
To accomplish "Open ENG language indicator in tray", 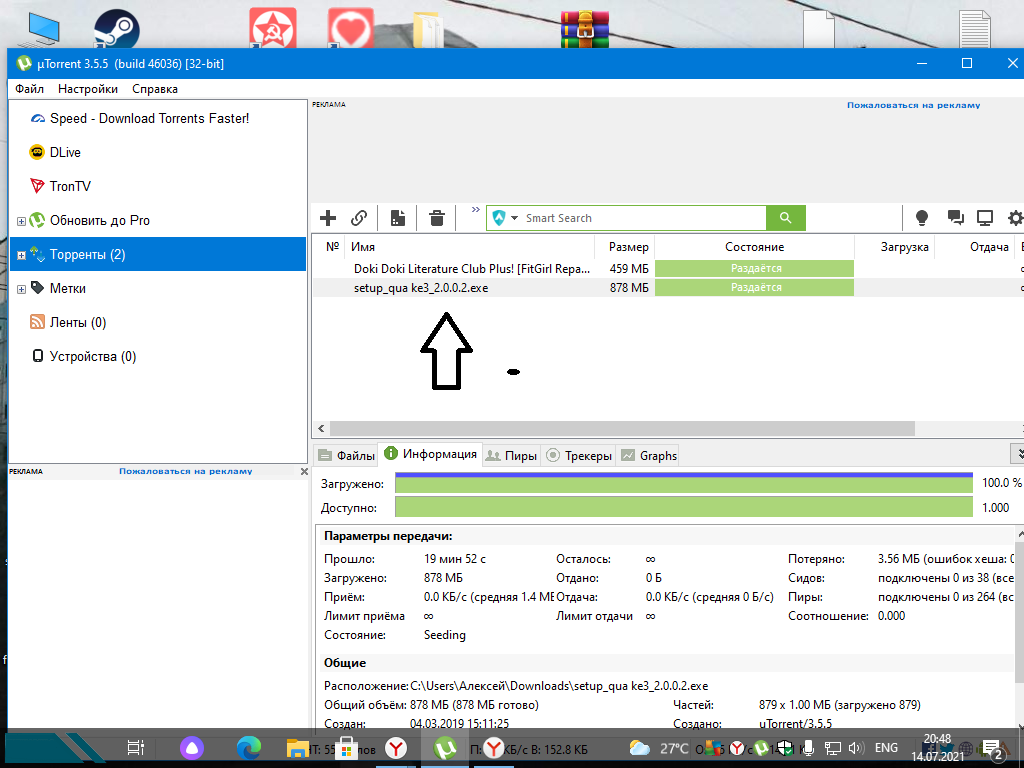I will 886,748.
